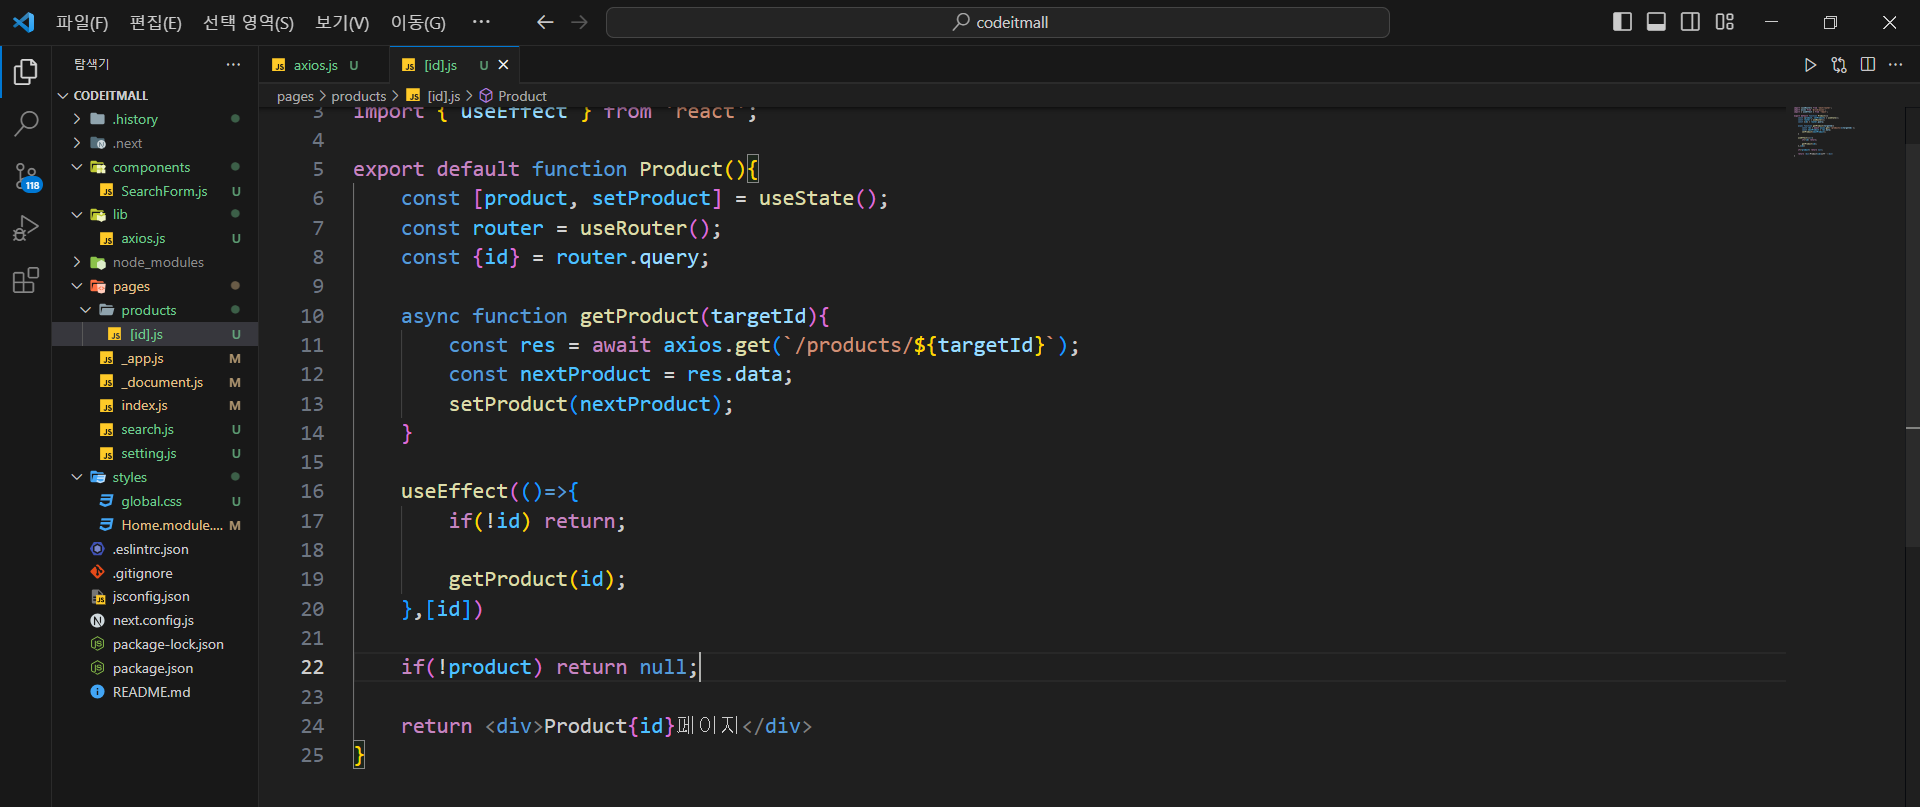The width and height of the screenshot is (1920, 807).
Task: Open Source Control view with 118 badge
Action: (x=26, y=177)
